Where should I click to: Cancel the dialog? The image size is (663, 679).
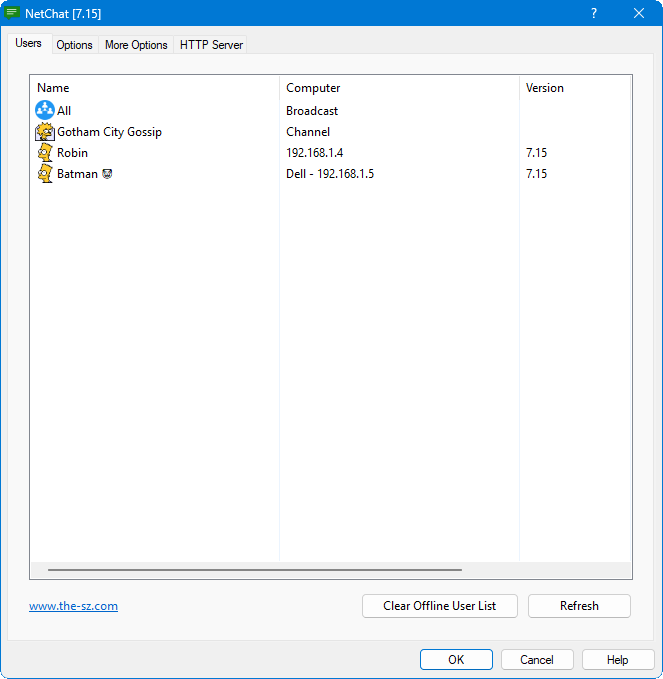(537, 660)
